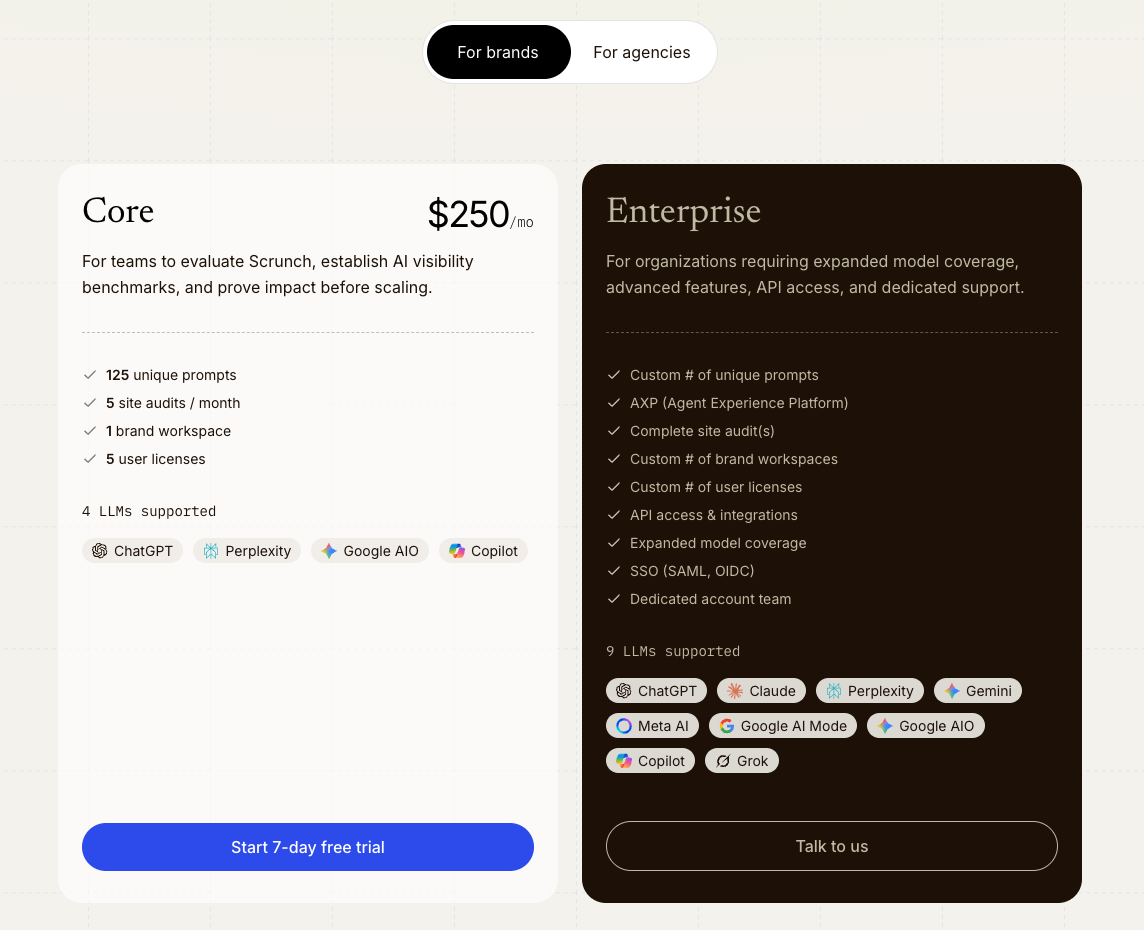This screenshot has width=1144, height=930.
Task: Click the ChatGPT icon in Core plan
Action: (100, 551)
